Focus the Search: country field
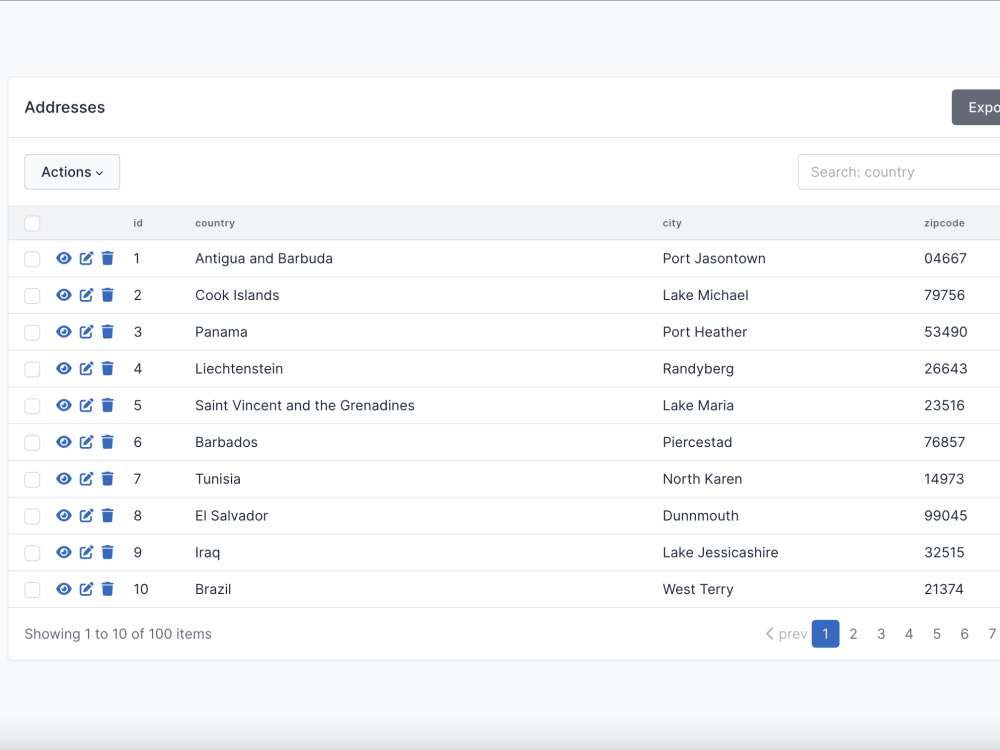Screen dimensions: 1000x750 pos(899,172)
